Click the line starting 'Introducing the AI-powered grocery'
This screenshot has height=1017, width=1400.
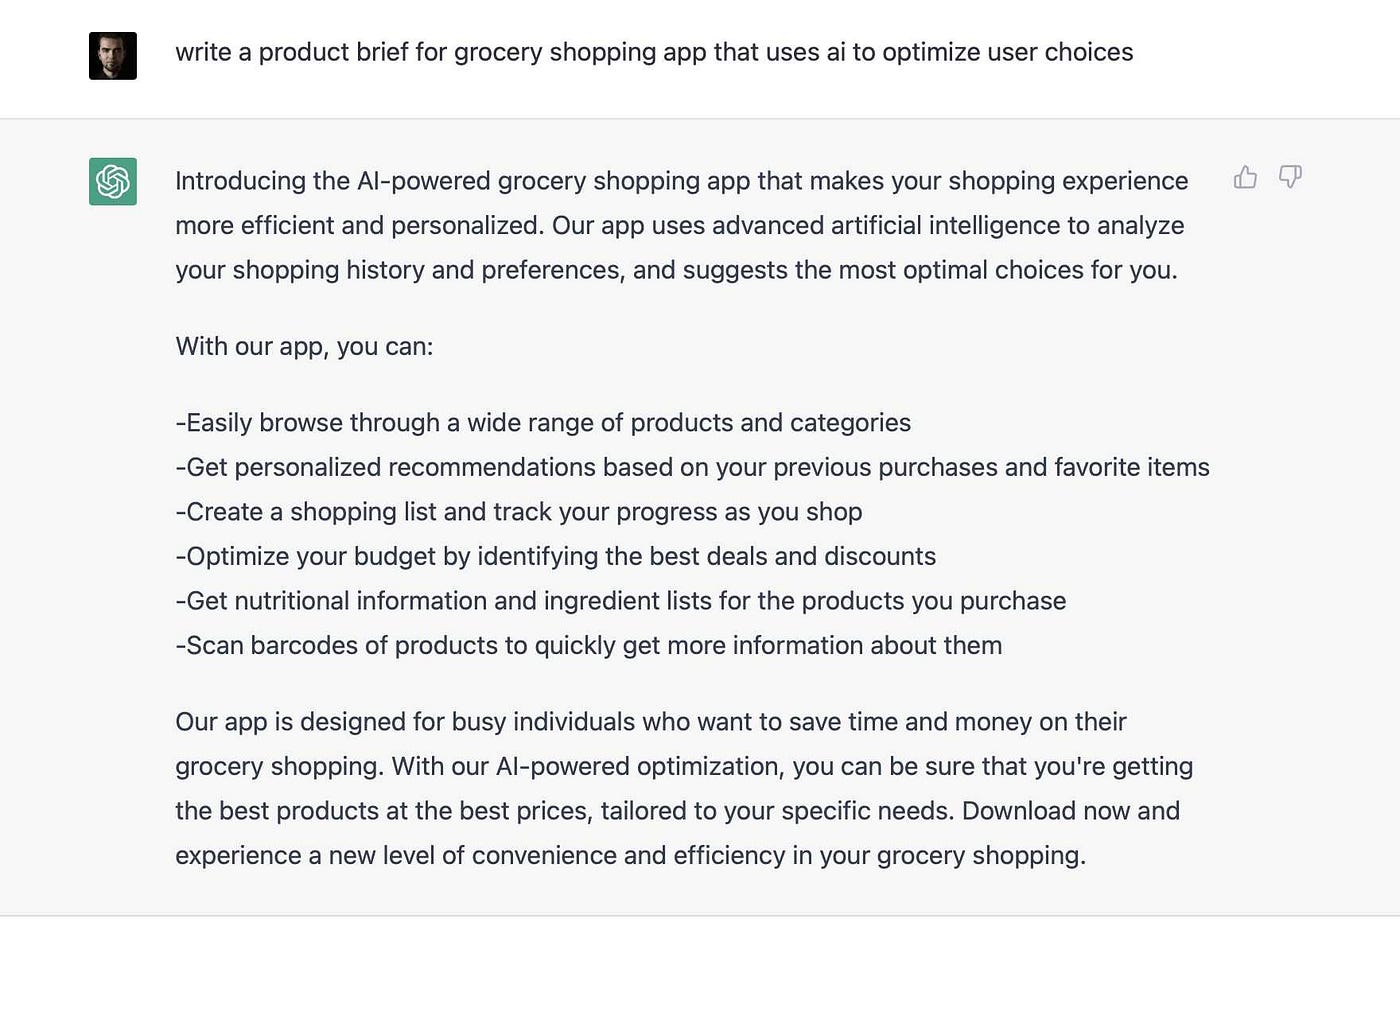coord(682,181)
